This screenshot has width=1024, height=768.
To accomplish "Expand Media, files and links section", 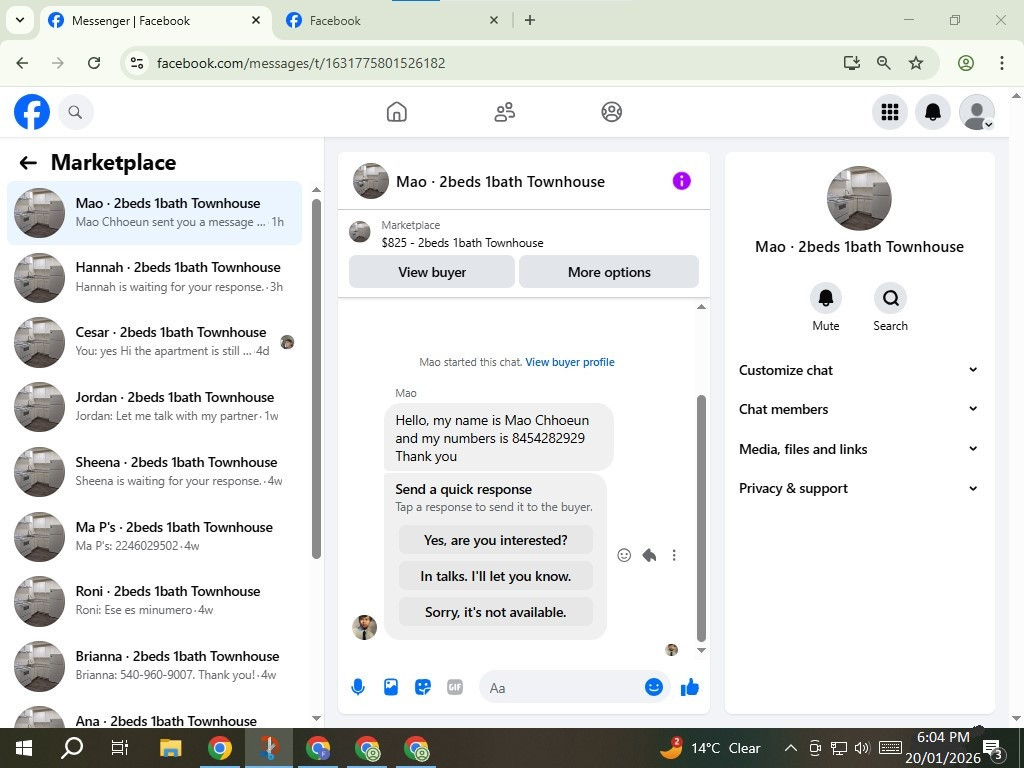I will pyautogui.click(x=859, y=449).
